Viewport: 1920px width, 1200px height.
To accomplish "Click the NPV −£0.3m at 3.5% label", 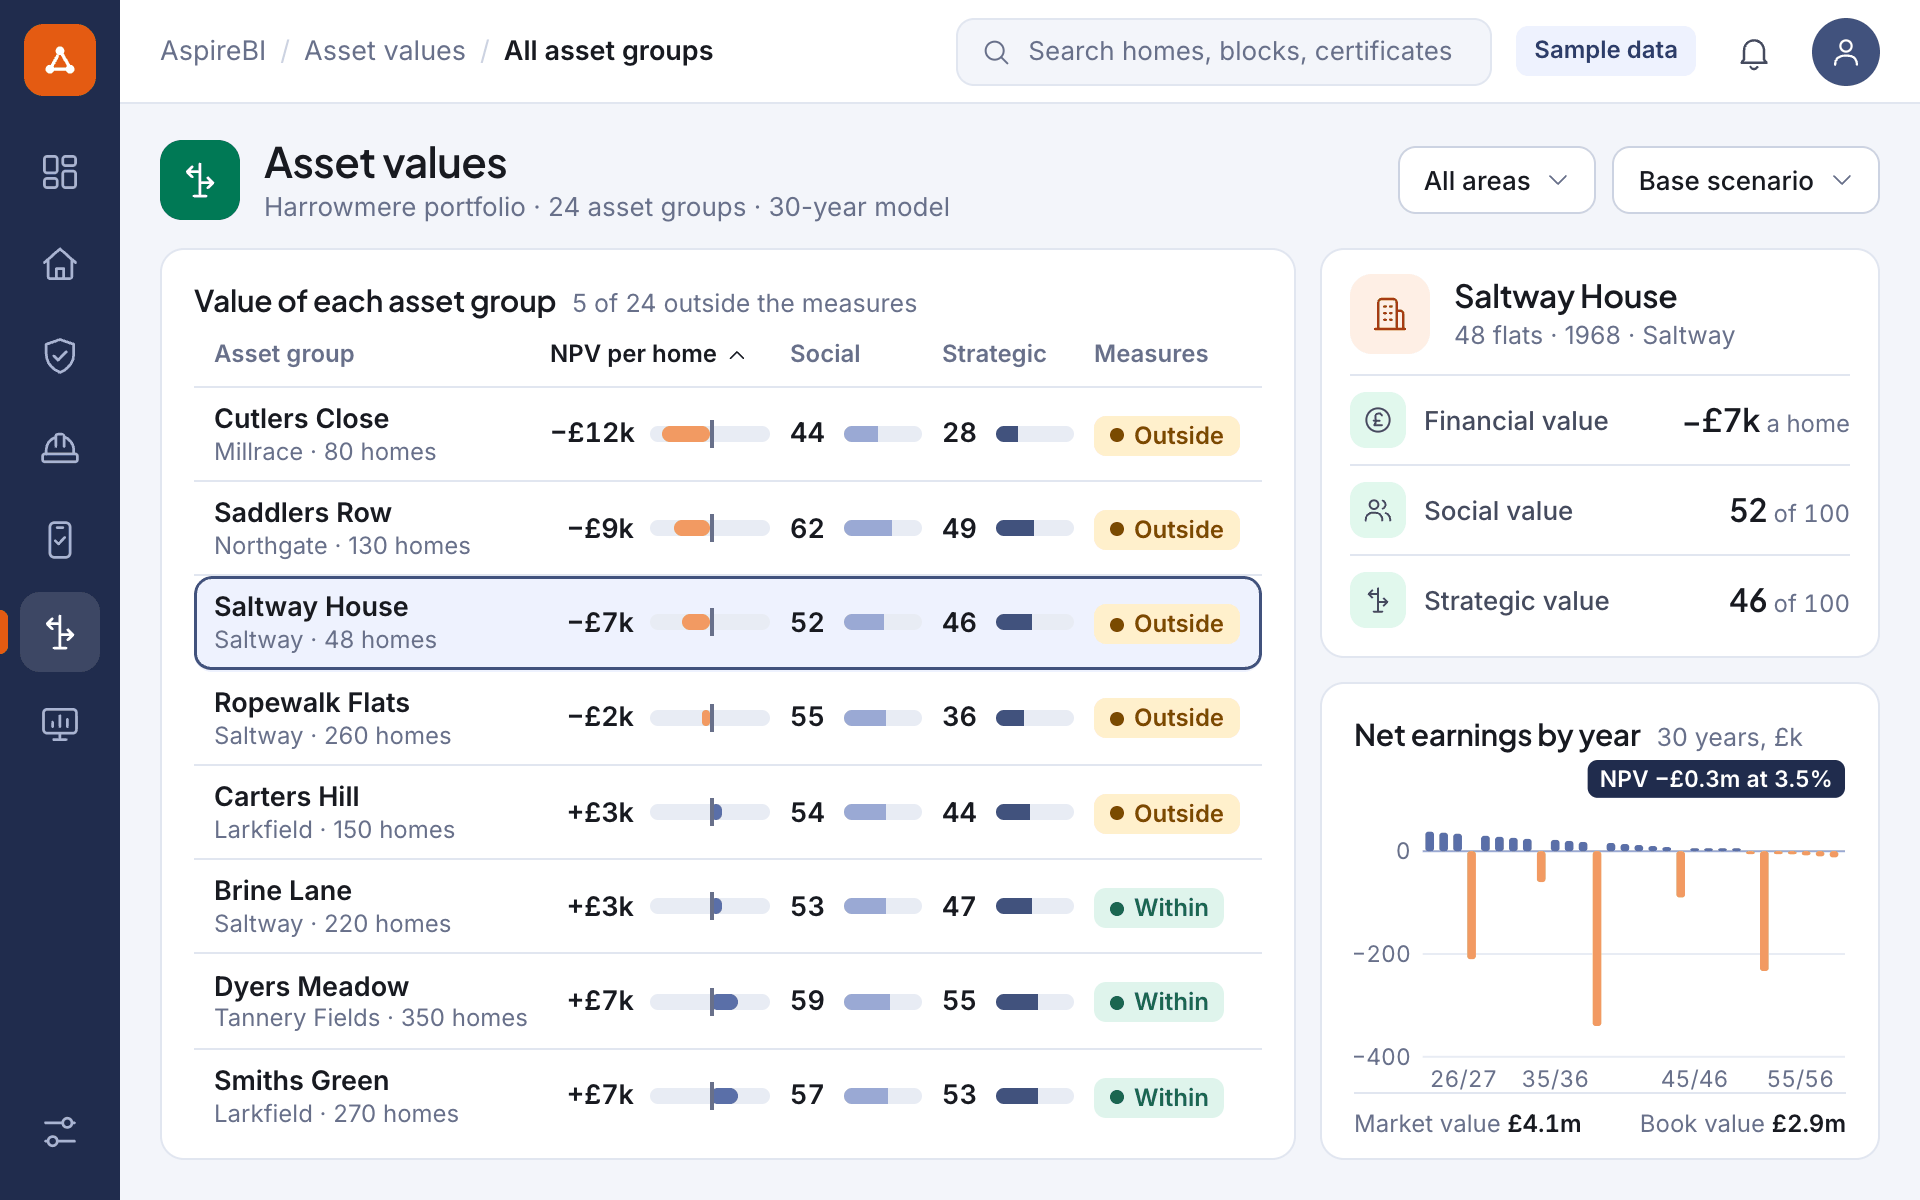I will point(1715,779).
